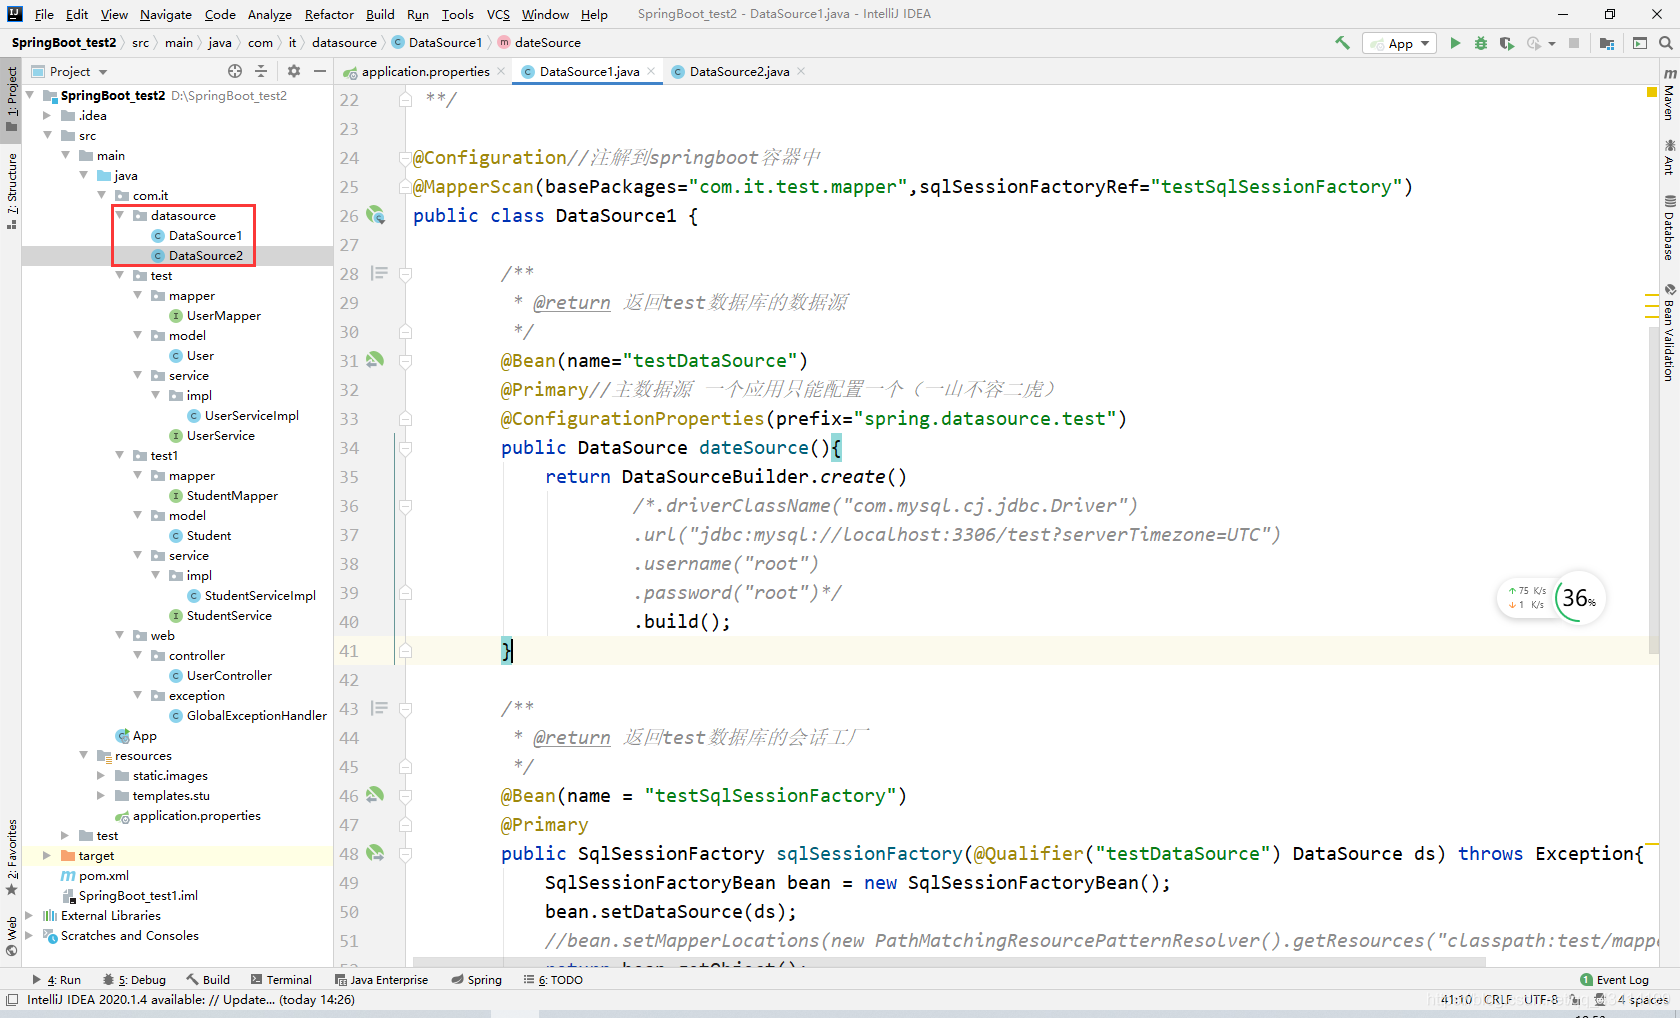This screenshot has height=1018, width=1680.
Task: Collapse the resources folder
Action: pos(84,755)
